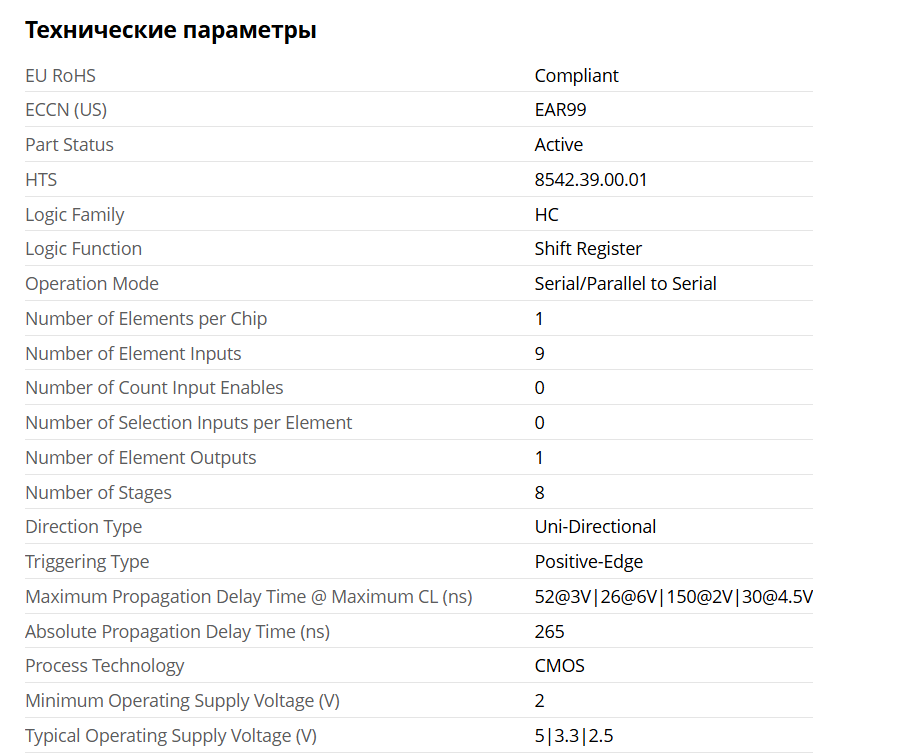Click the 'Shift Register' value
This screenshot has width=898, height=753.
(x=588, y=249)
